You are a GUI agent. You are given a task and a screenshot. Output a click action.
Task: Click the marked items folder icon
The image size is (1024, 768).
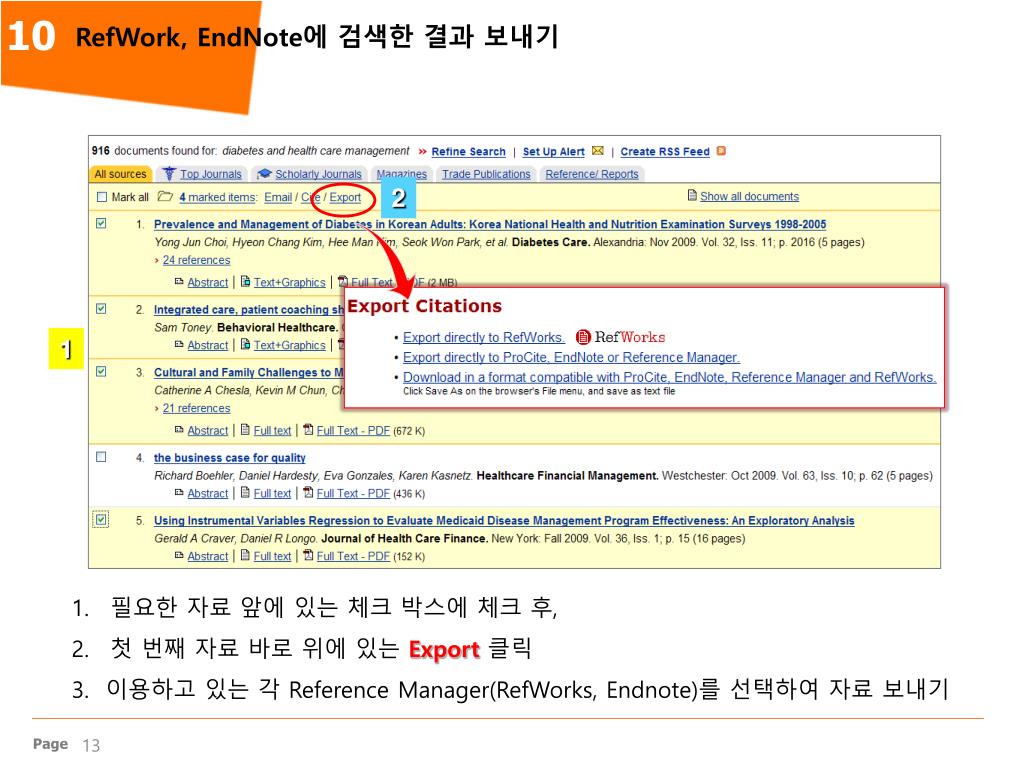165,197
